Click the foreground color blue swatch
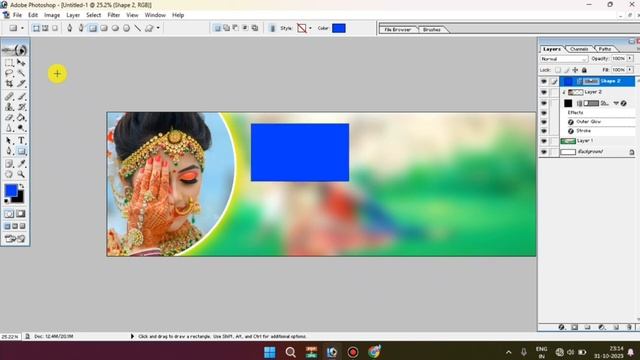This screenshot has width=640, height=360. point(11,190)
